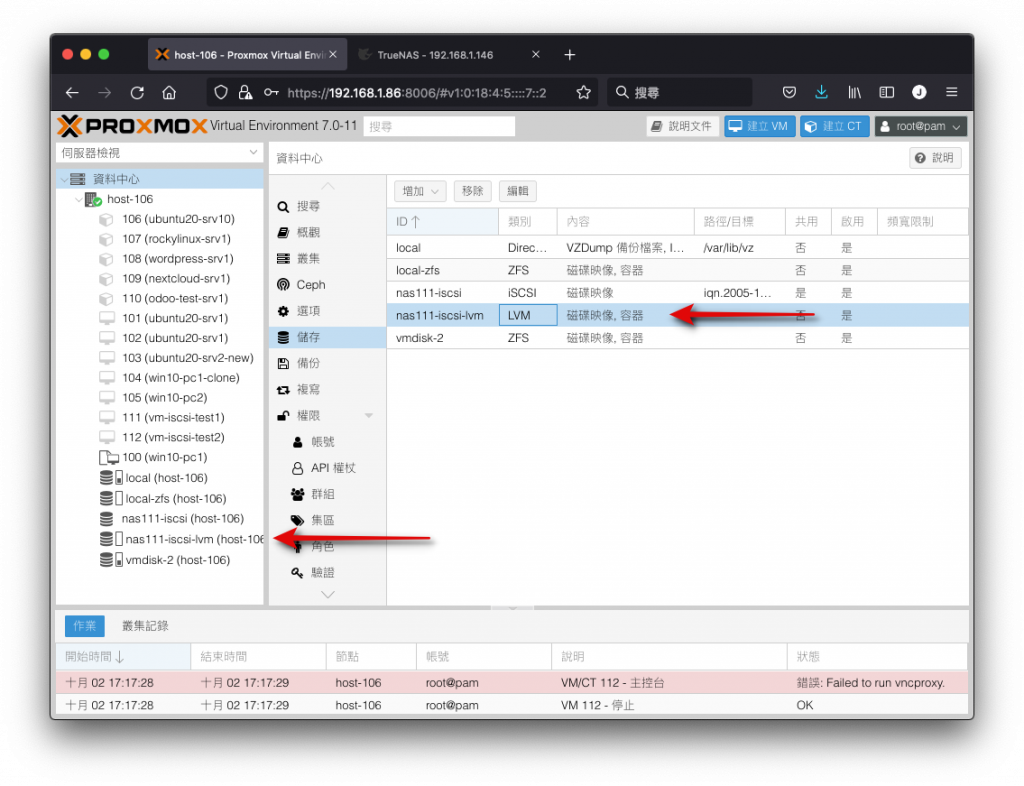
Task: Collapse 資料中心 tree node
Action: [x=64, y=179]
